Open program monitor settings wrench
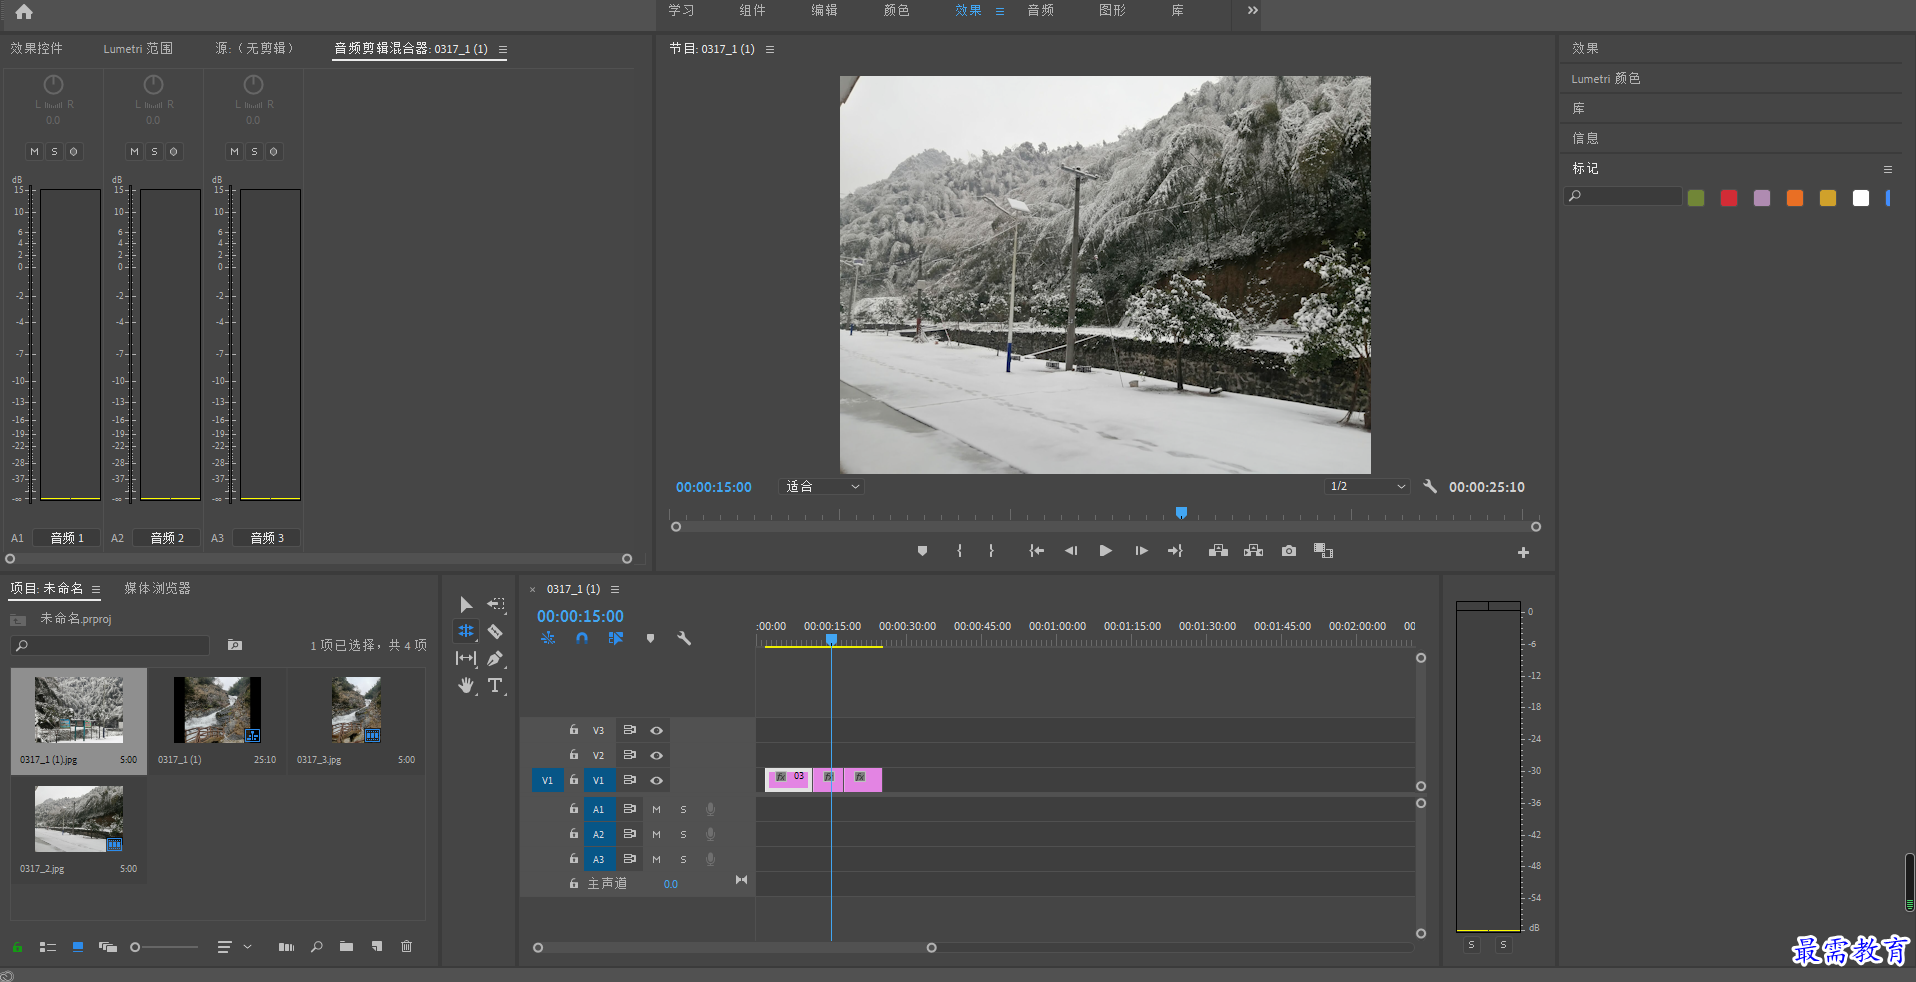 1430,486
